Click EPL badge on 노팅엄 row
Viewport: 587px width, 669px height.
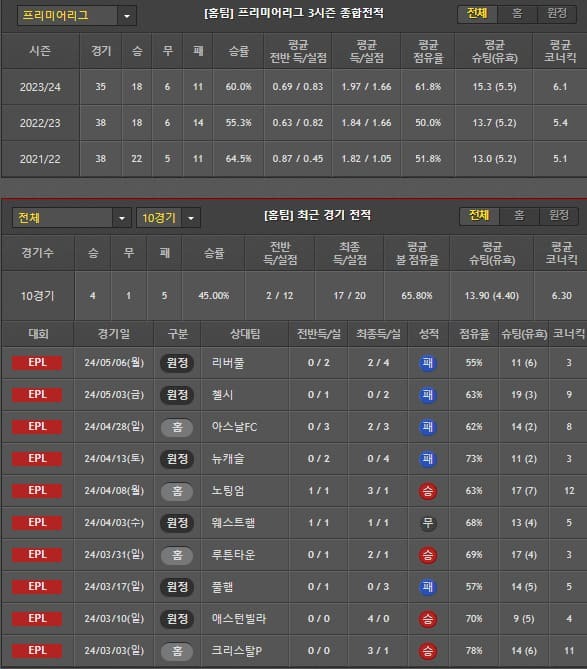coord(37,491)
